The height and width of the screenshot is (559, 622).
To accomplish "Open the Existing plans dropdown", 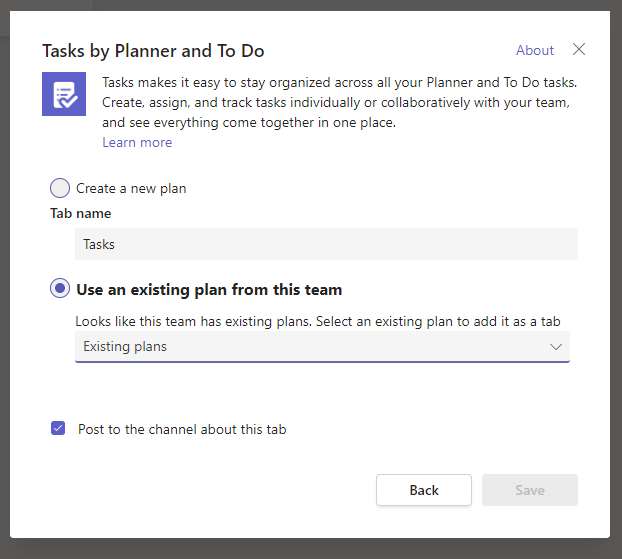I will (322, 347).
